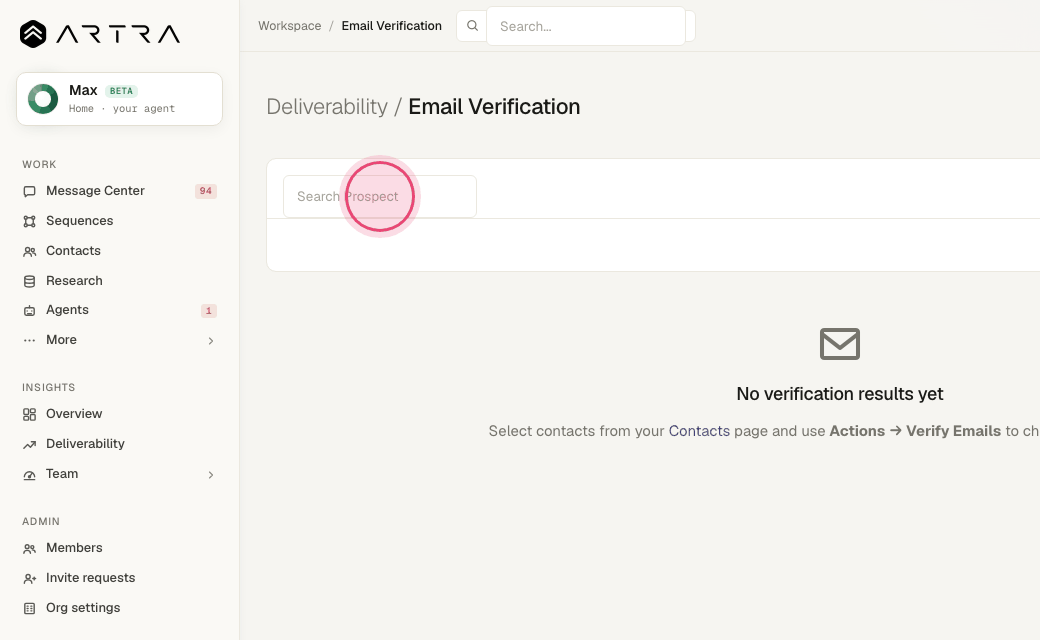The width and height of the screenshot is (1040, 640).
Task: Click the 94 badge on Message Center
Action: [x=206, y=191]
